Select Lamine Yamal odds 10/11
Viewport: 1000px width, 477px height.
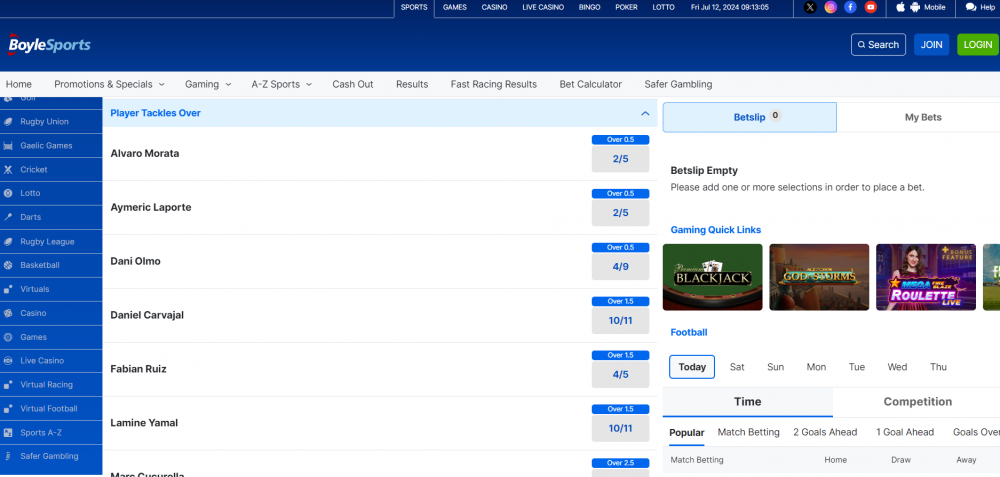621,429
